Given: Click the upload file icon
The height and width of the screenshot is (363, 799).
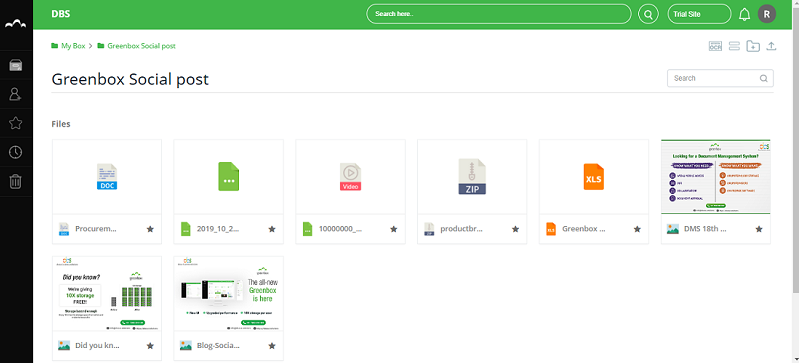Looking at the screenshot, I should [x=771, y=46].
